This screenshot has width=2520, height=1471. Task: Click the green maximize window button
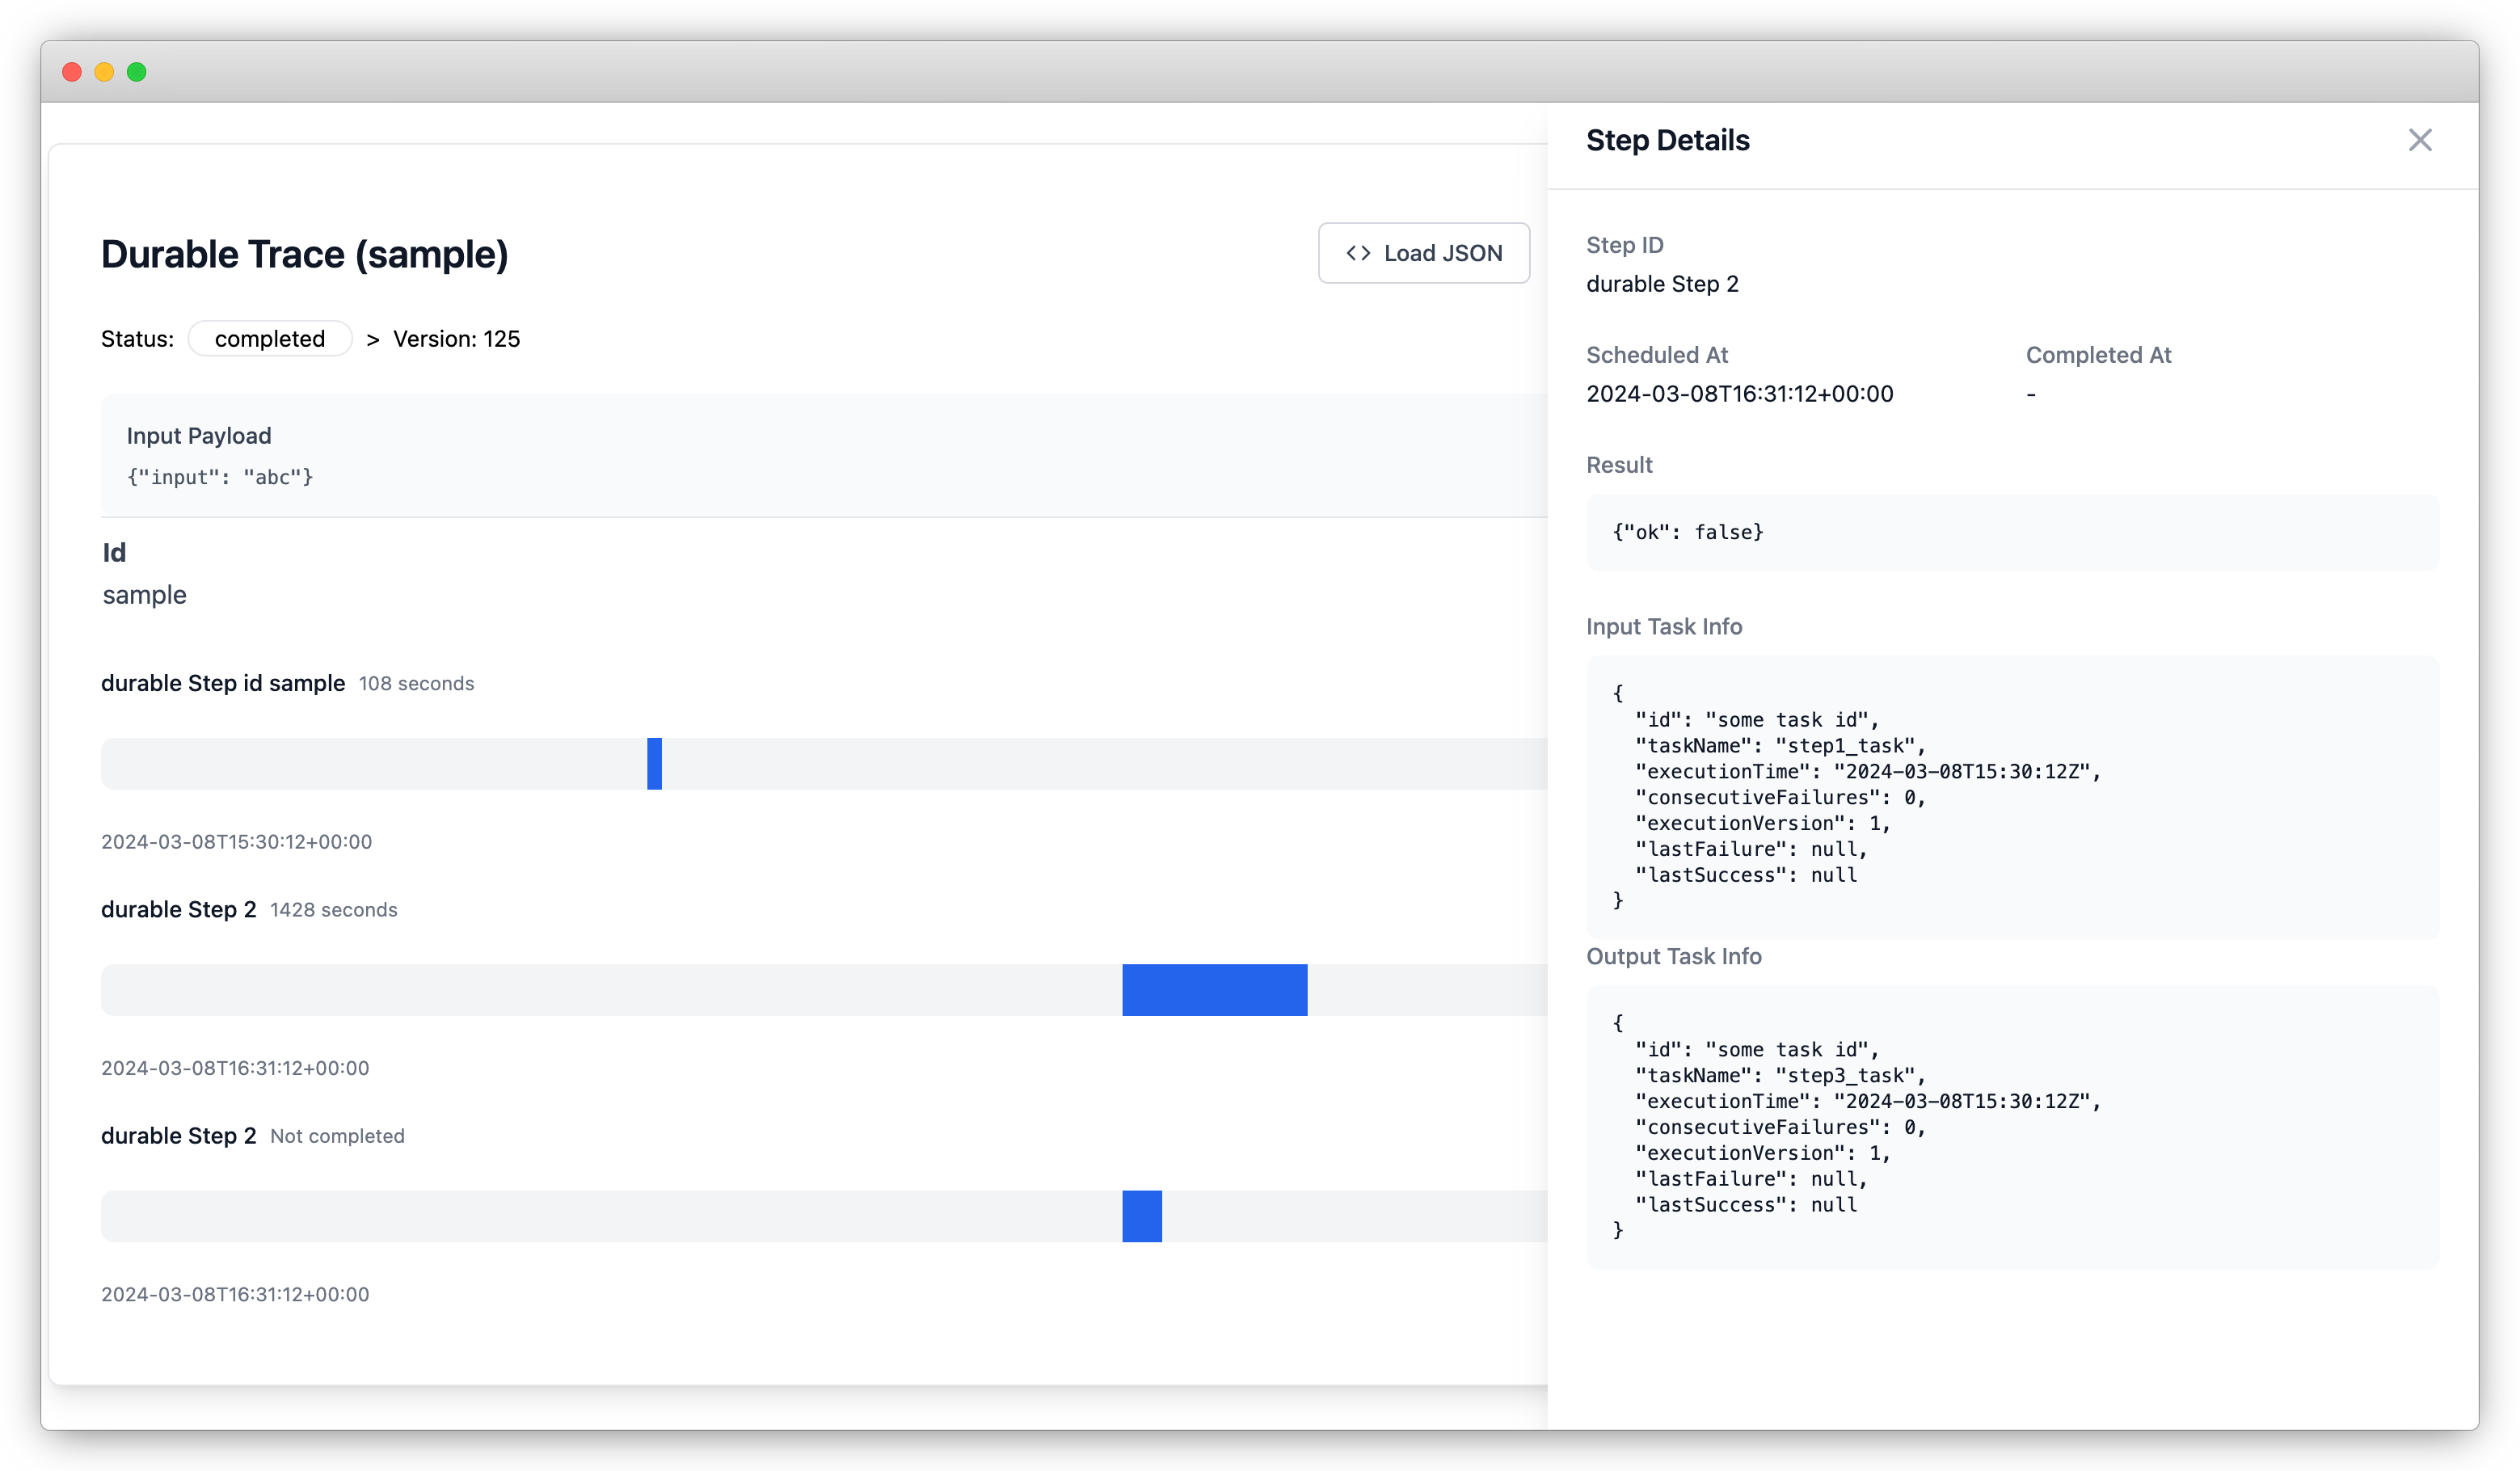coord(137,72)
